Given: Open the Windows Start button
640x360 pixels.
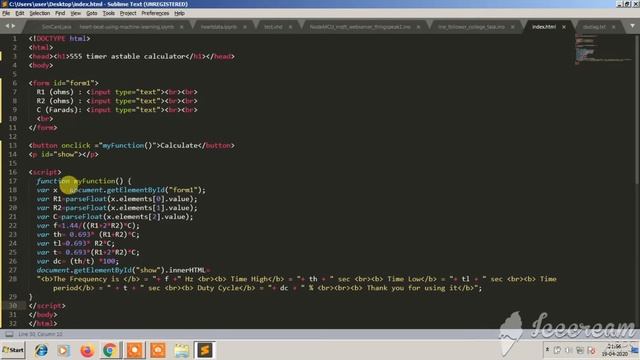Looking at the screenshot, I should pos(13,350).
